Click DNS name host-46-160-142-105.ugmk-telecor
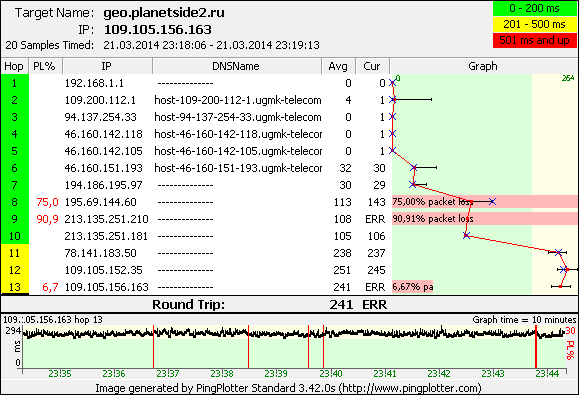The height and width of the screenshot is (395, 579). point(238,151)
